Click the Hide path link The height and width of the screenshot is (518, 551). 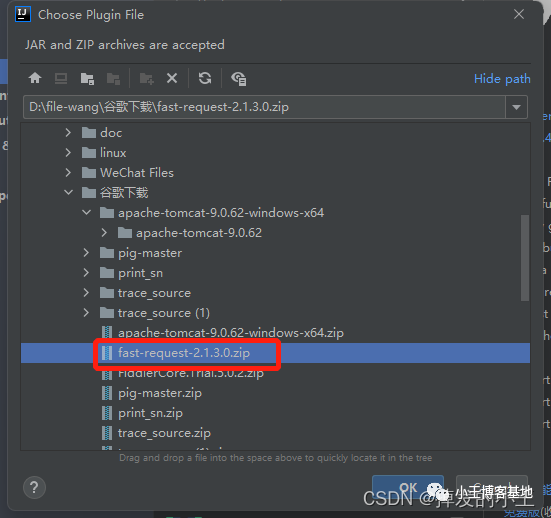point(502,79)
